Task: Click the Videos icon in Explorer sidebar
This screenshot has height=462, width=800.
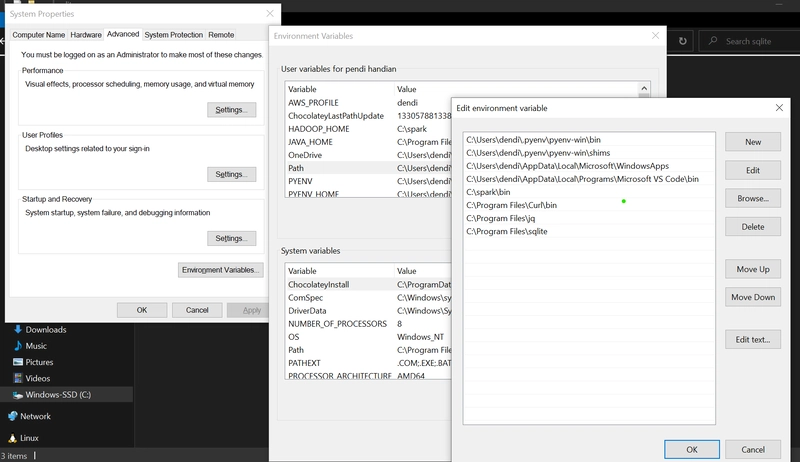Action: click(x=18, y=378)
